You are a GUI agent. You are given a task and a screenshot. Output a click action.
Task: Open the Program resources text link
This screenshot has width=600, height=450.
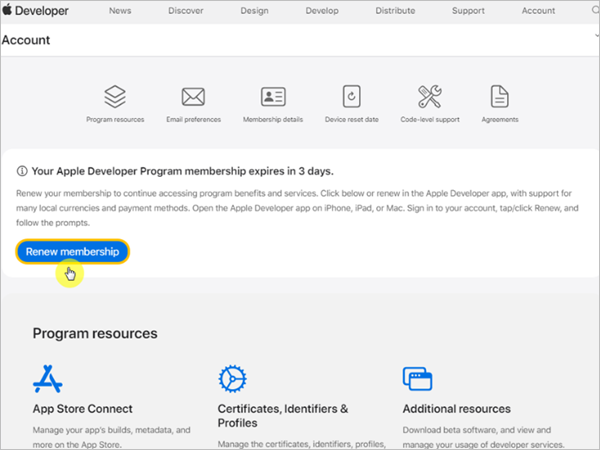[x=115, y=119]
